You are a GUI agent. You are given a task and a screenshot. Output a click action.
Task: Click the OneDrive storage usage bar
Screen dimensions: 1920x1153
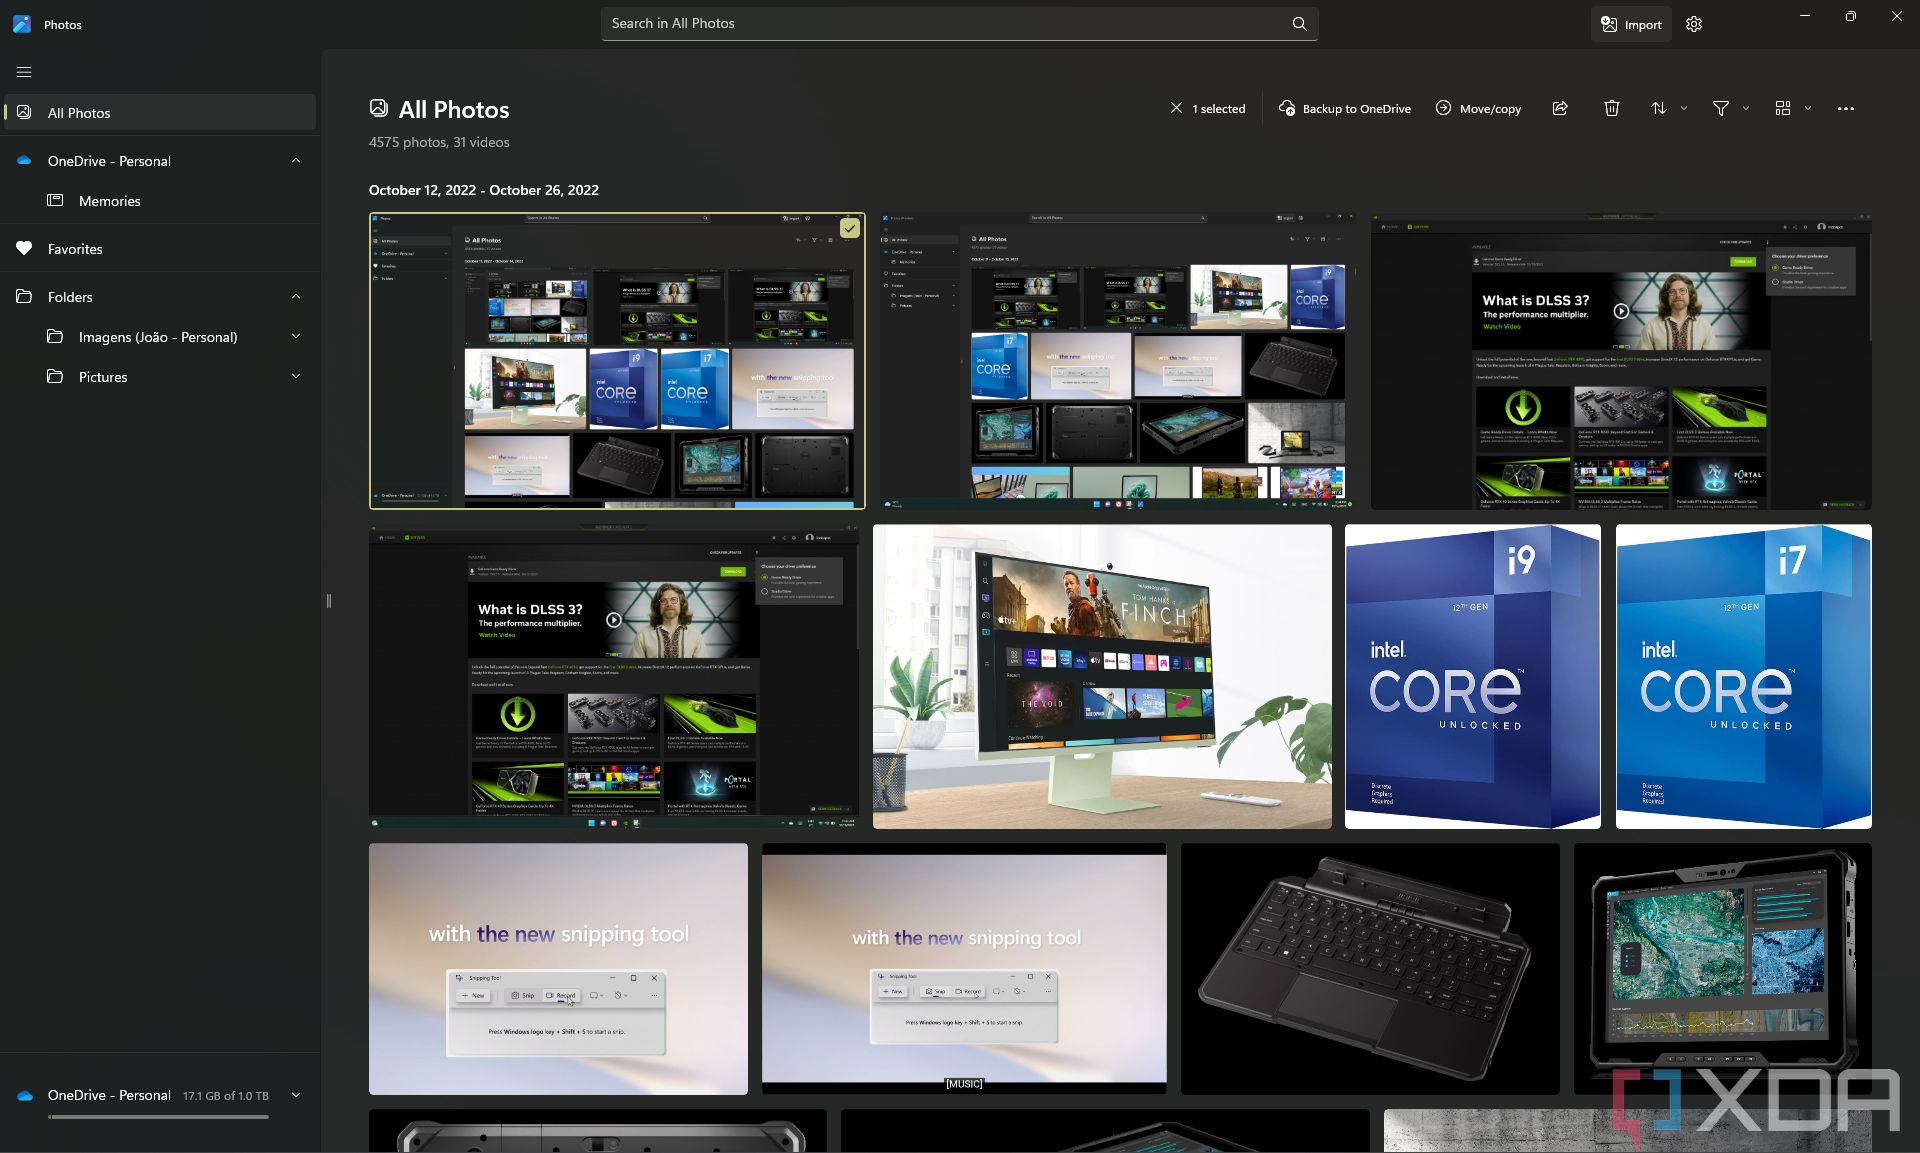pos(158,1117)
